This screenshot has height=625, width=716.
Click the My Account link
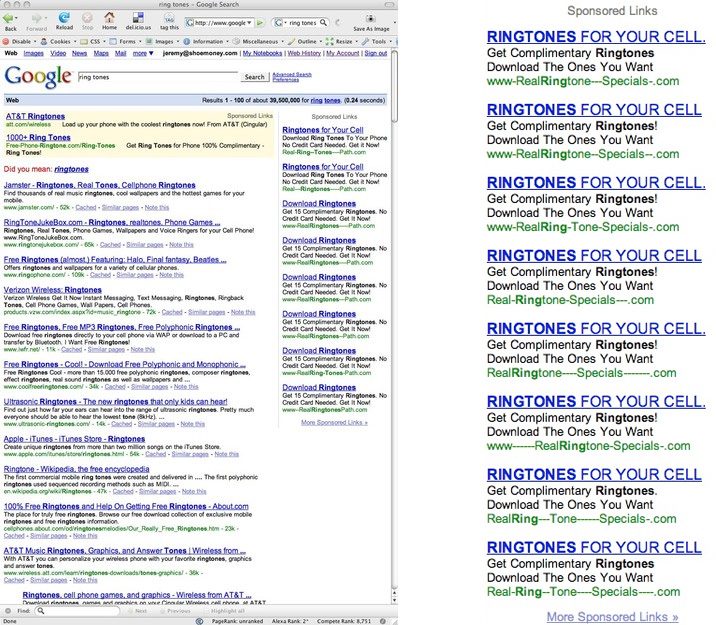pyautogui.click(x=342, y=53)
